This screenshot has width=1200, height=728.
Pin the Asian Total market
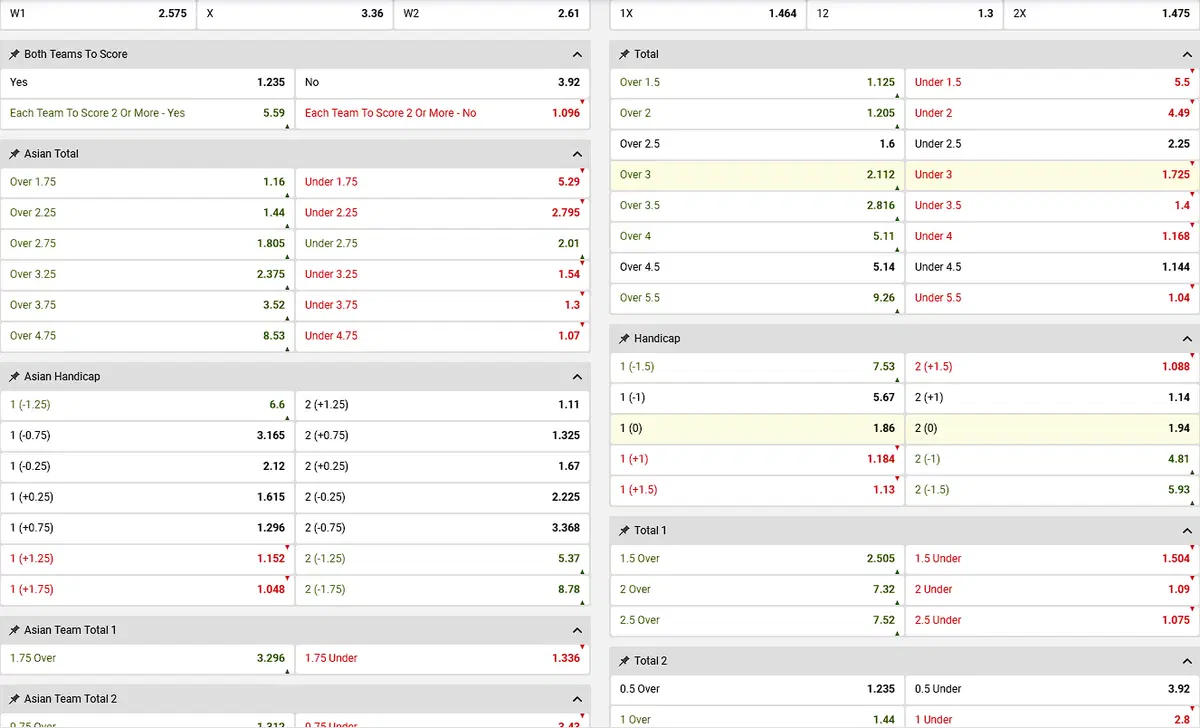coord(15,154)
